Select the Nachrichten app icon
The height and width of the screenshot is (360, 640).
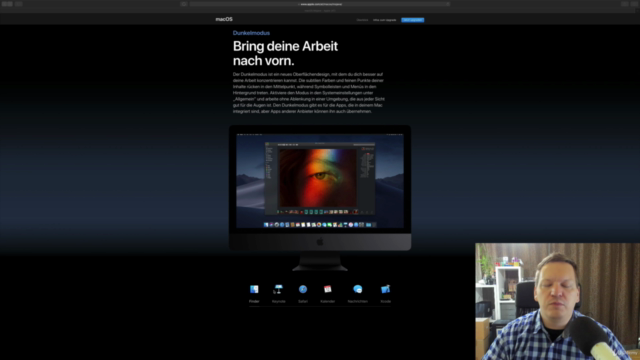point(358,289)
